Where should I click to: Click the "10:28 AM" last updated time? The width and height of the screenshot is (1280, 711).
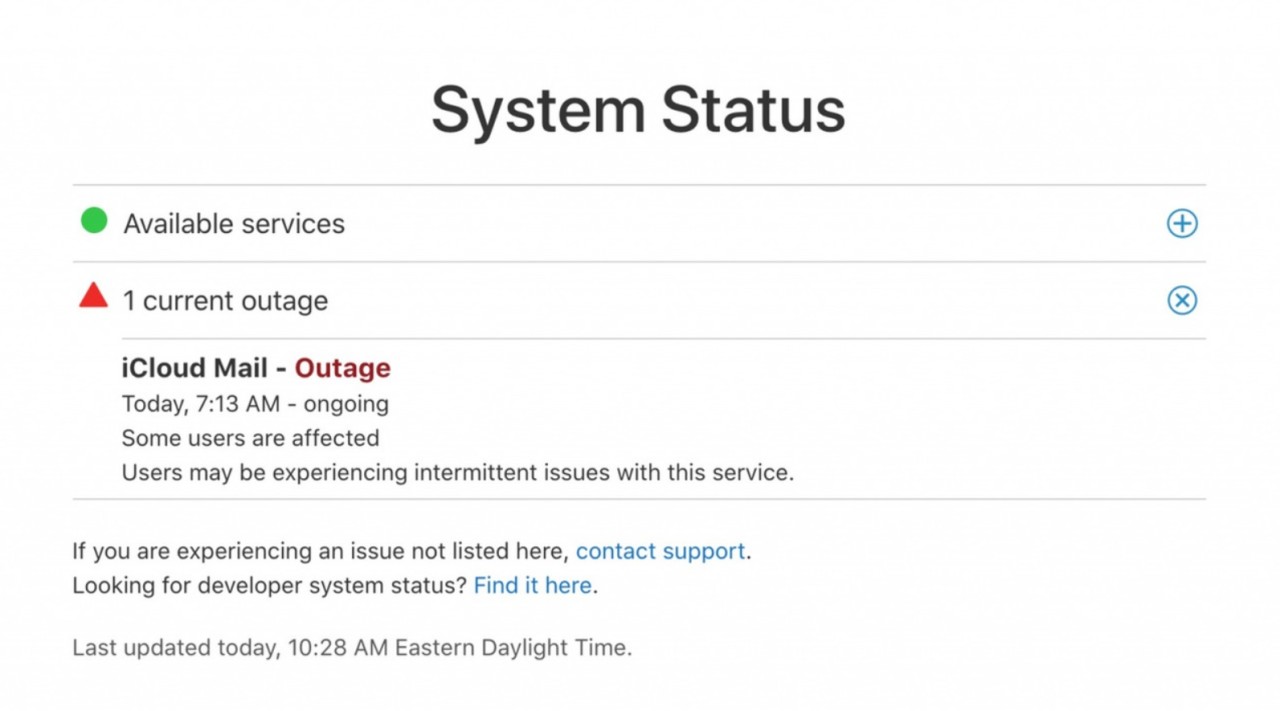coord(337,647)
